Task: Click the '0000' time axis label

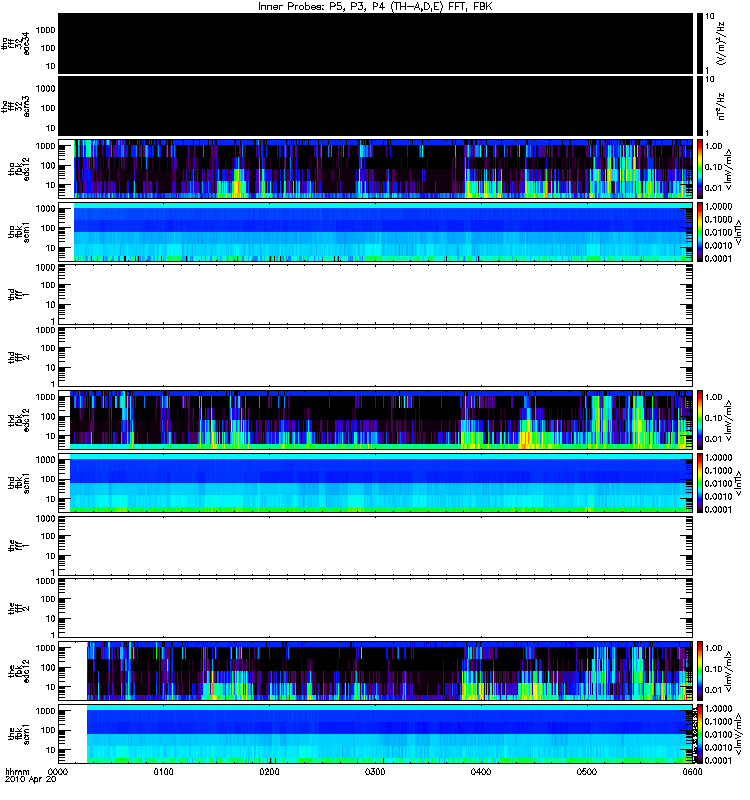Action: tap(58, 771)
